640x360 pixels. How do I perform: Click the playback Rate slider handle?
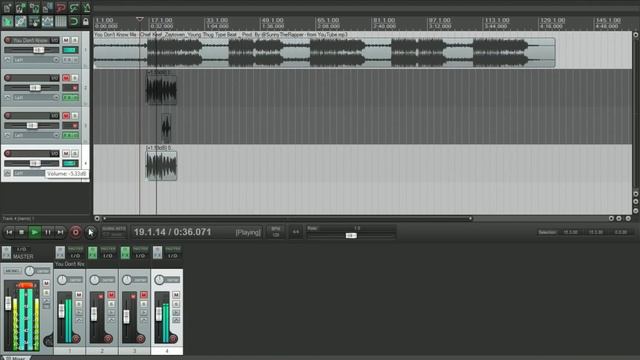coord(351,236)
